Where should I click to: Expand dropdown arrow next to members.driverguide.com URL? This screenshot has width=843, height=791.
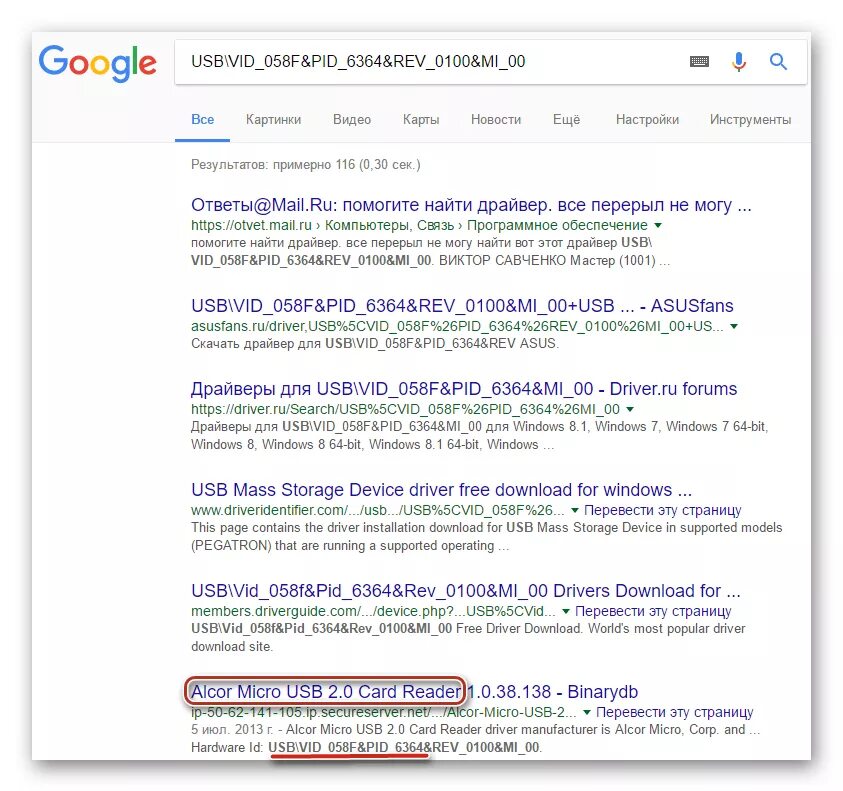click(x=566, y=611)
